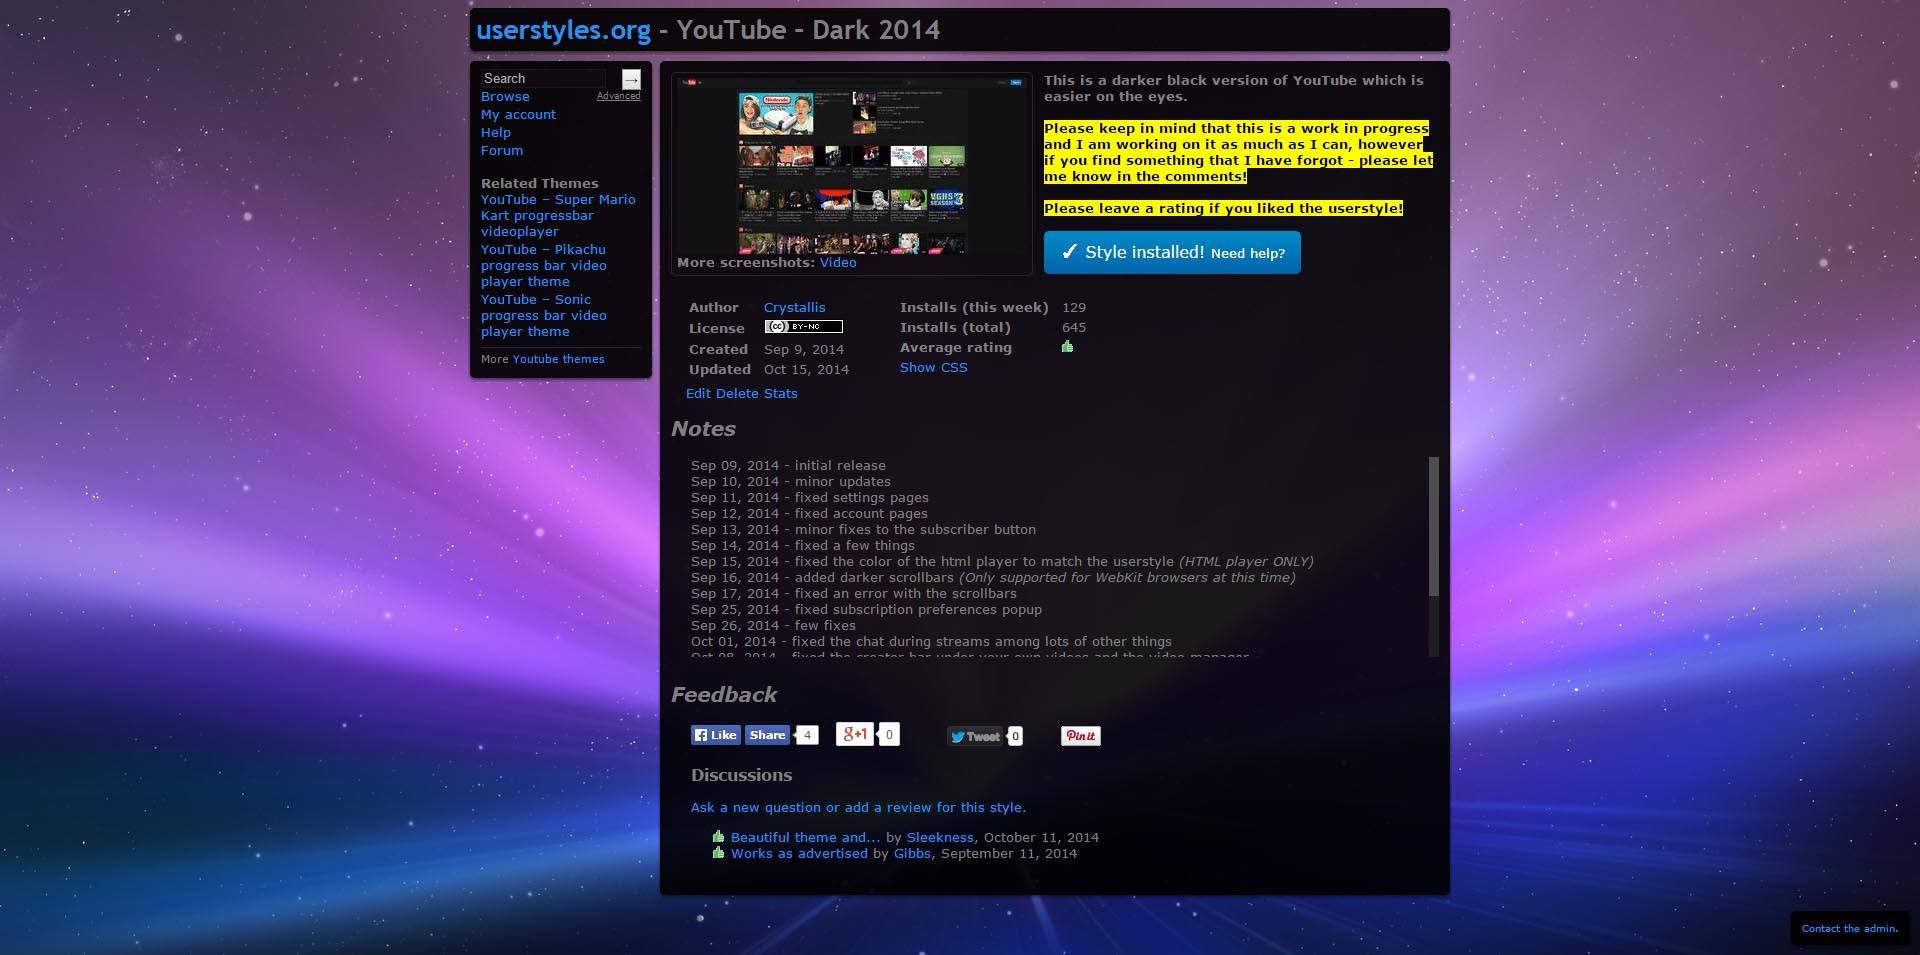The width and height of the screenshot is (1920, 955).
Task: Open Gibbs user profile link
Action: 912,854
